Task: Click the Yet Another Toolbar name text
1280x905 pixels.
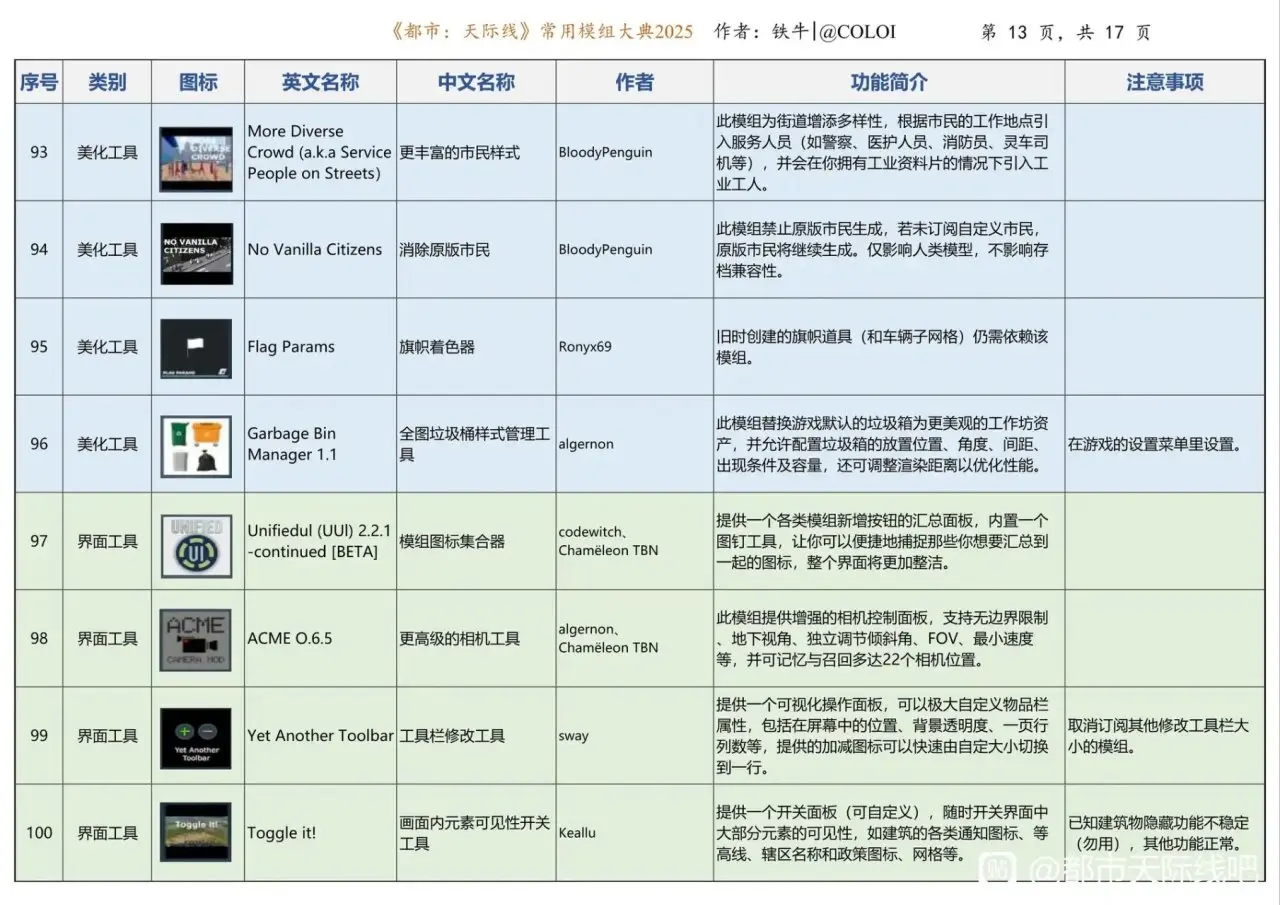Action: 320,736
